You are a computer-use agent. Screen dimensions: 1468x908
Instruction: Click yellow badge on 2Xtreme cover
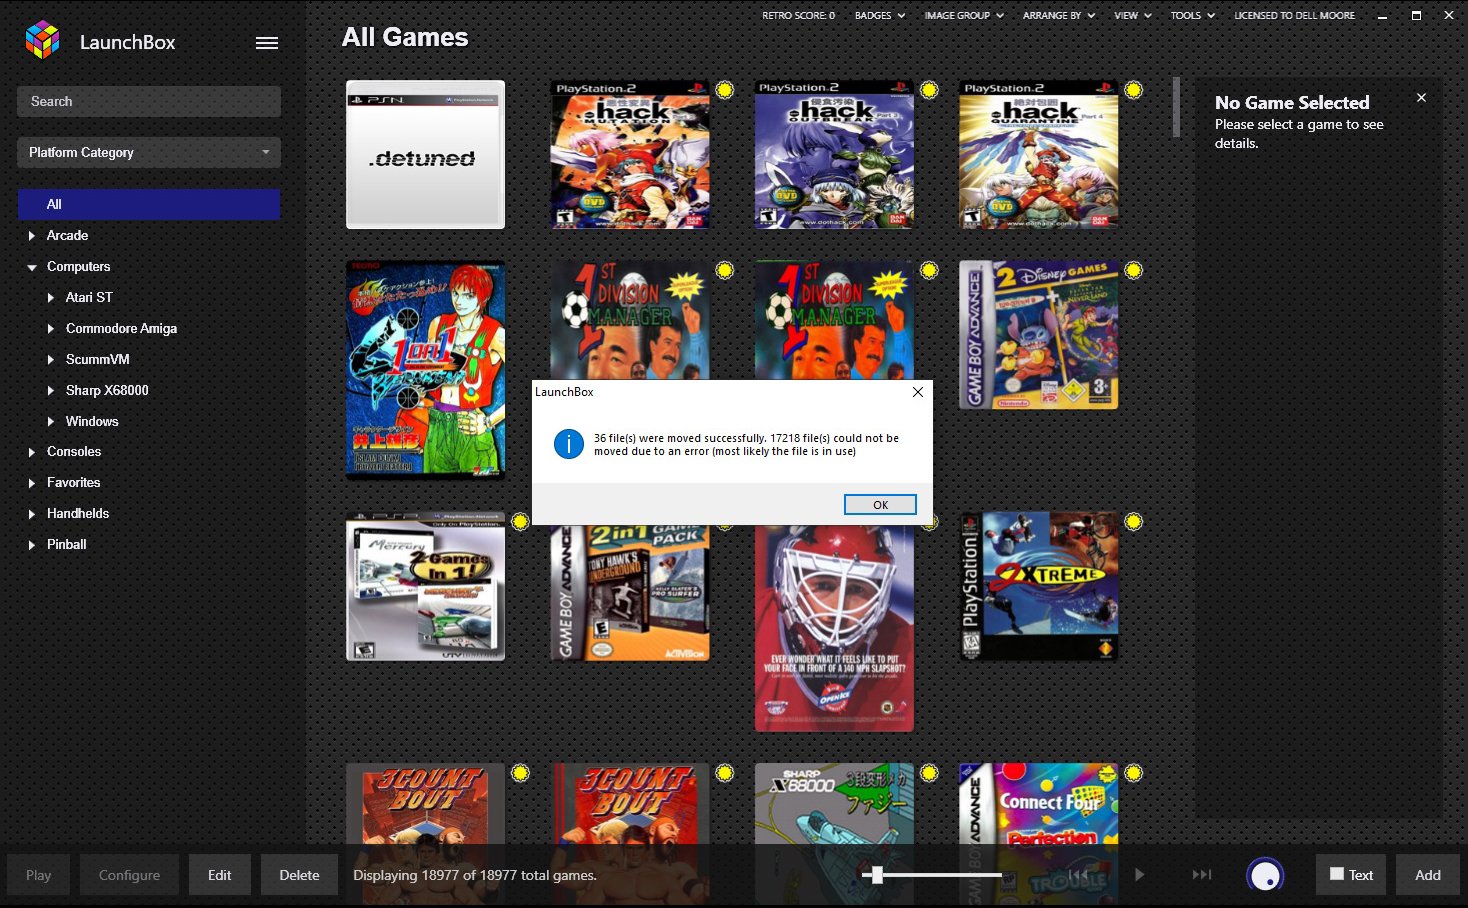[1133, 521]
